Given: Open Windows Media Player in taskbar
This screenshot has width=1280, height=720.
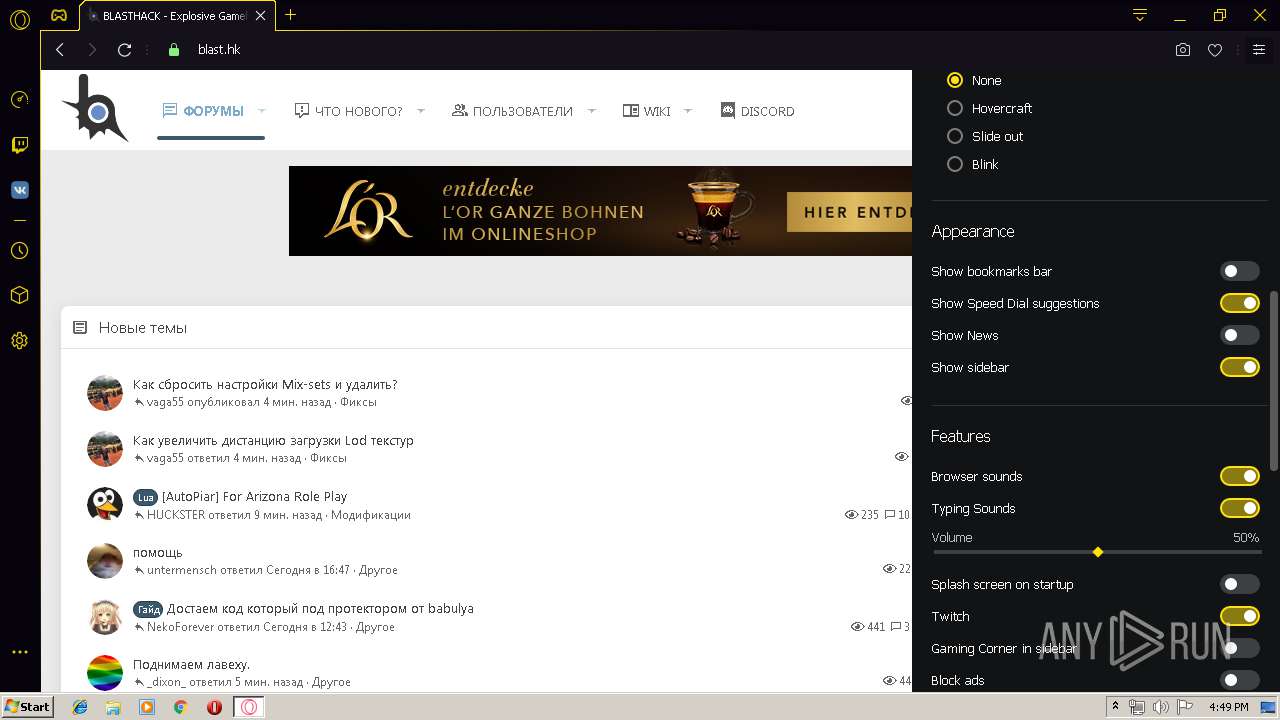Looking at the screenshot, I should pyautogui.click(x=147, y=707).
